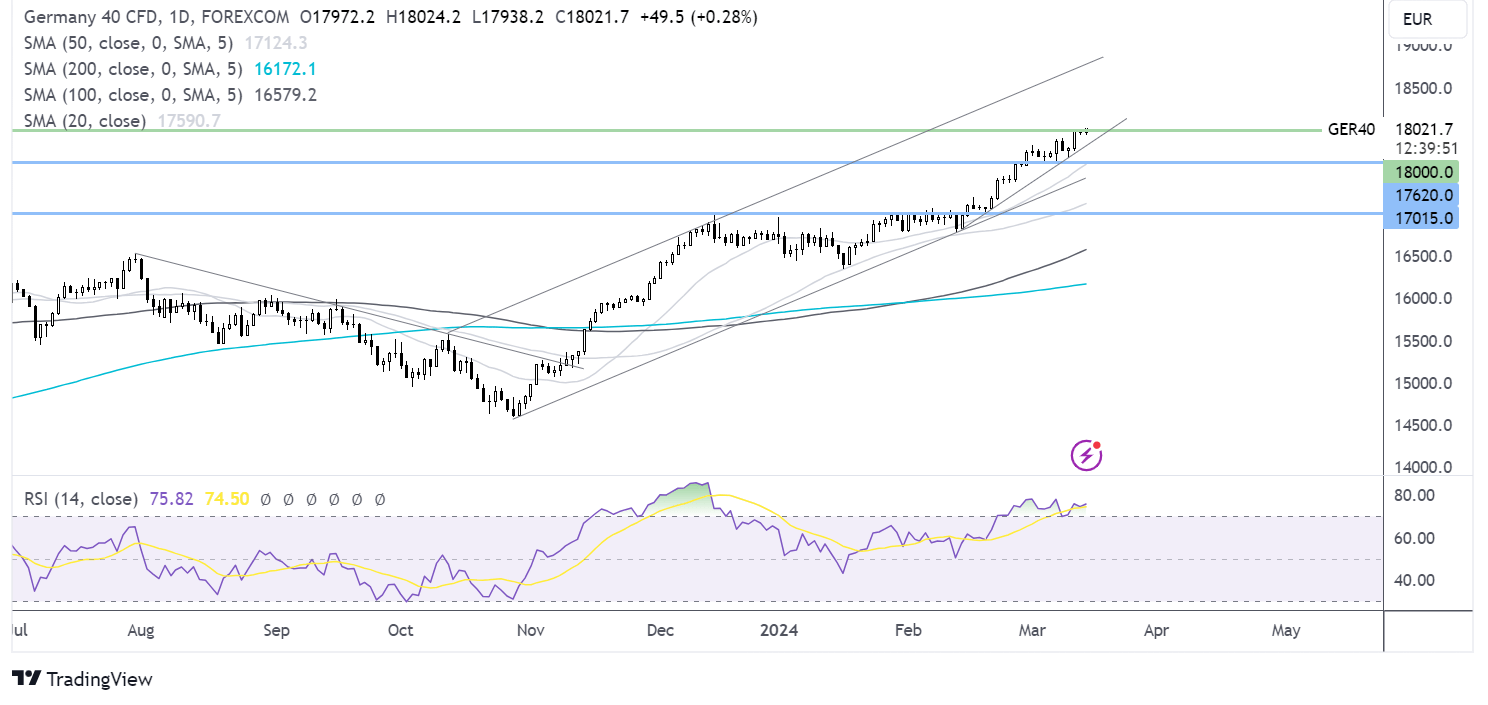Viewport: 1488px width, 705px height.
Task: Click the May label on time axis
Action: pyautogui.click(x=1286, y=631)
